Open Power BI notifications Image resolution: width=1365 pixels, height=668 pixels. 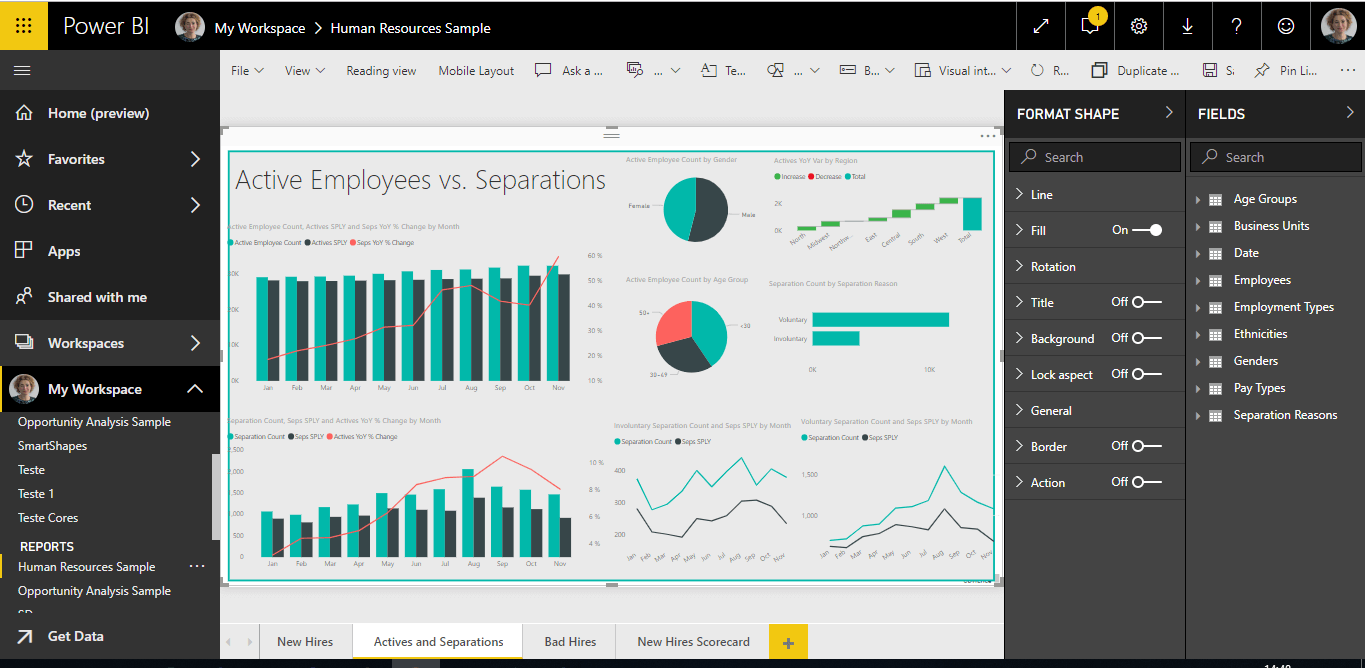click(x=1089, y=26)
